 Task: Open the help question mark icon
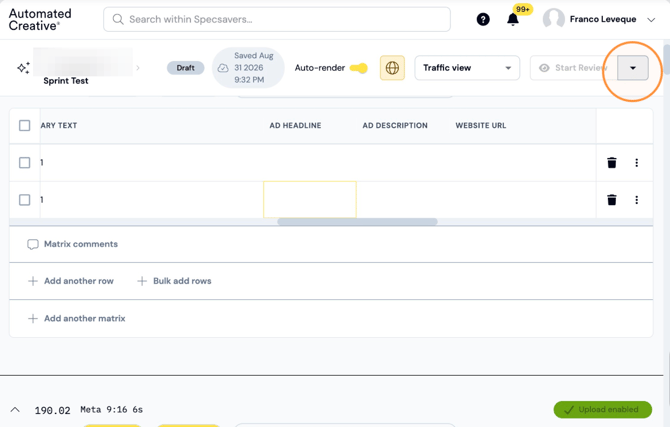[x=483, y=19]
